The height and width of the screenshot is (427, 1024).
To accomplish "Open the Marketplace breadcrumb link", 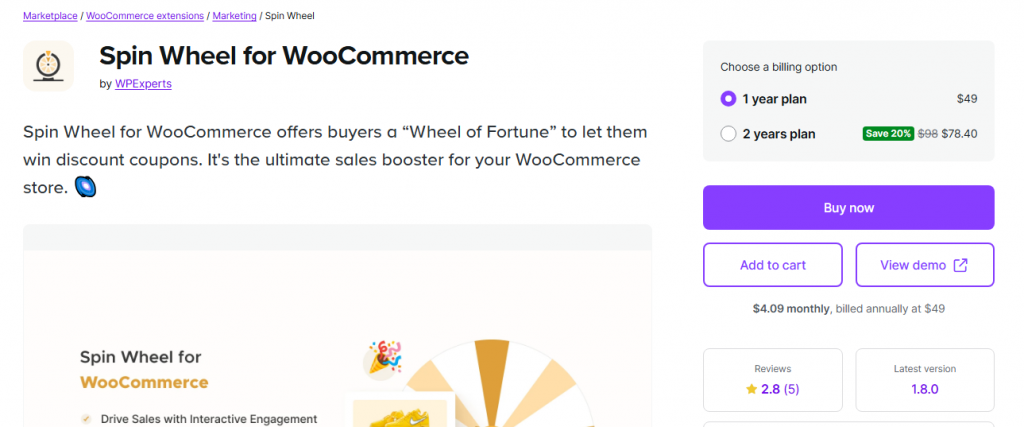I will [50, 16].
